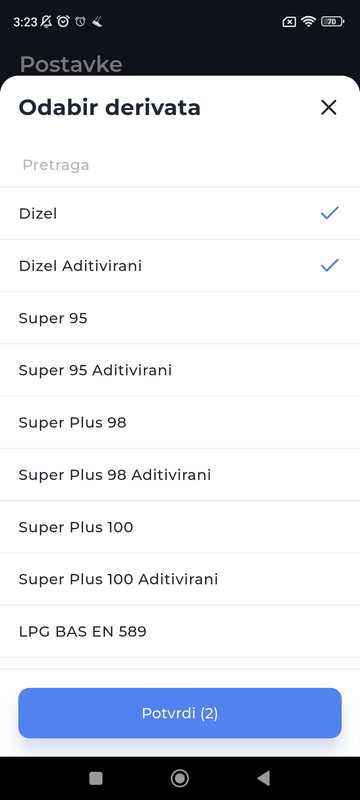Open recent apps with square icon
The image size is (360, 800).
[x=96, y=778]
